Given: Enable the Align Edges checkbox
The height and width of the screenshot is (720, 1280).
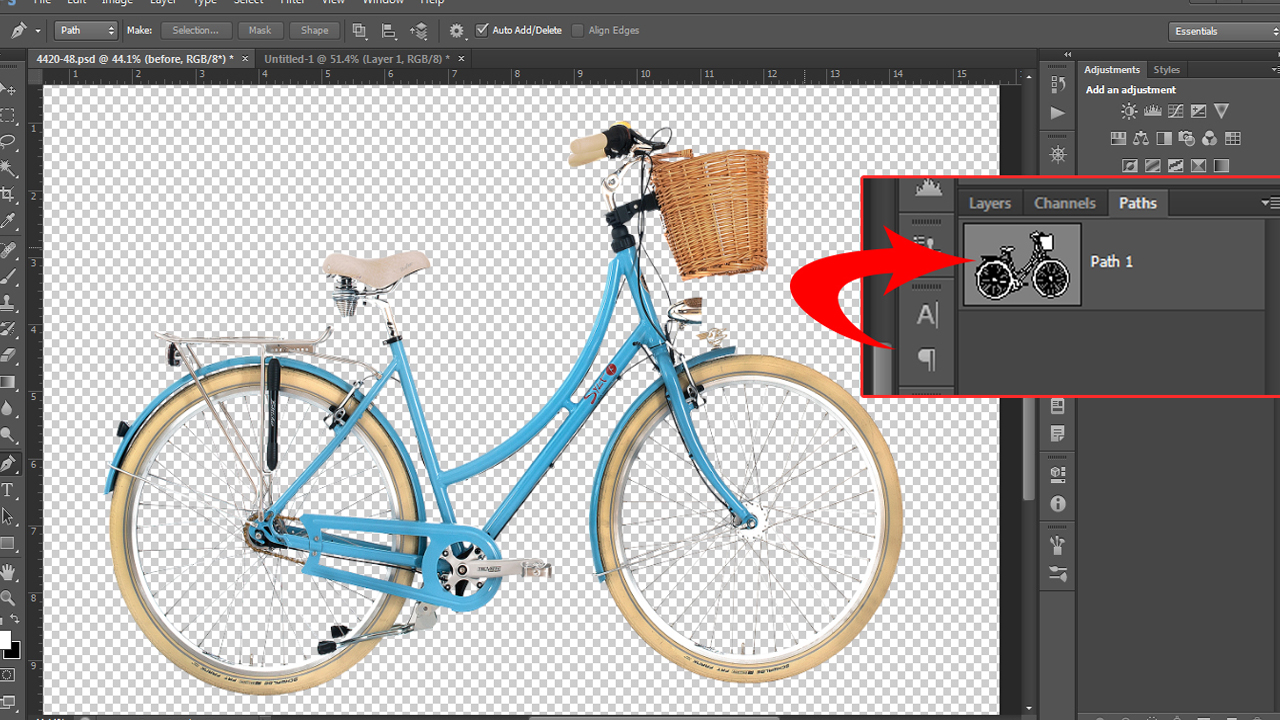Looking at the screenshot, I should tap(577, 30).
